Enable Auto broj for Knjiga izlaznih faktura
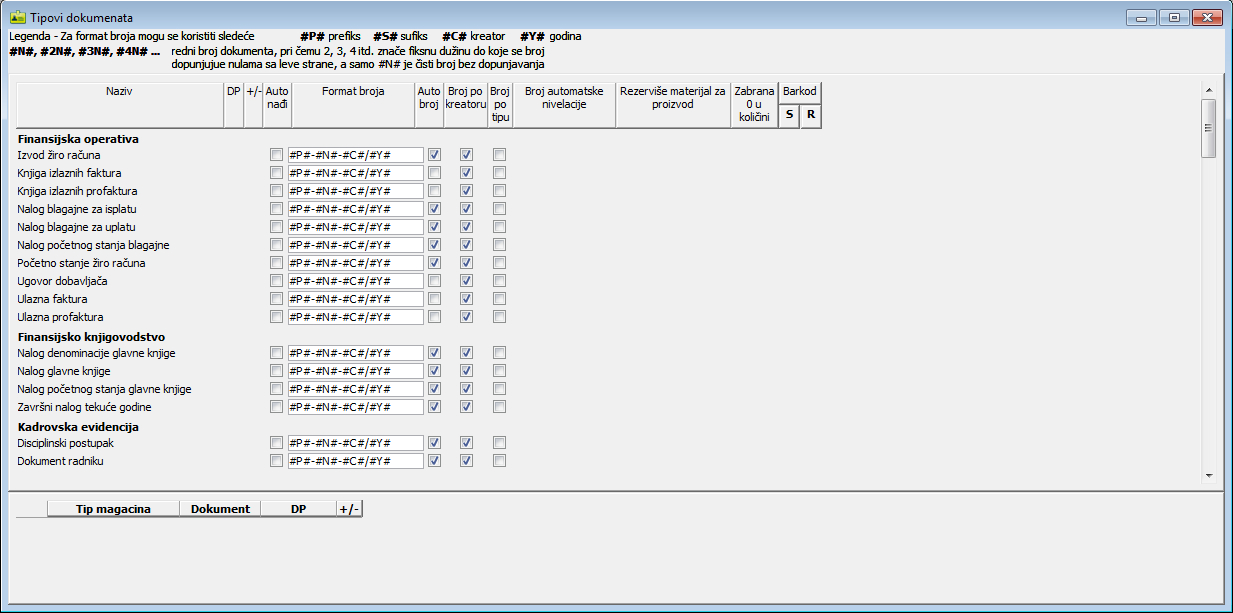1233x613 pixels. pos(435,173)
